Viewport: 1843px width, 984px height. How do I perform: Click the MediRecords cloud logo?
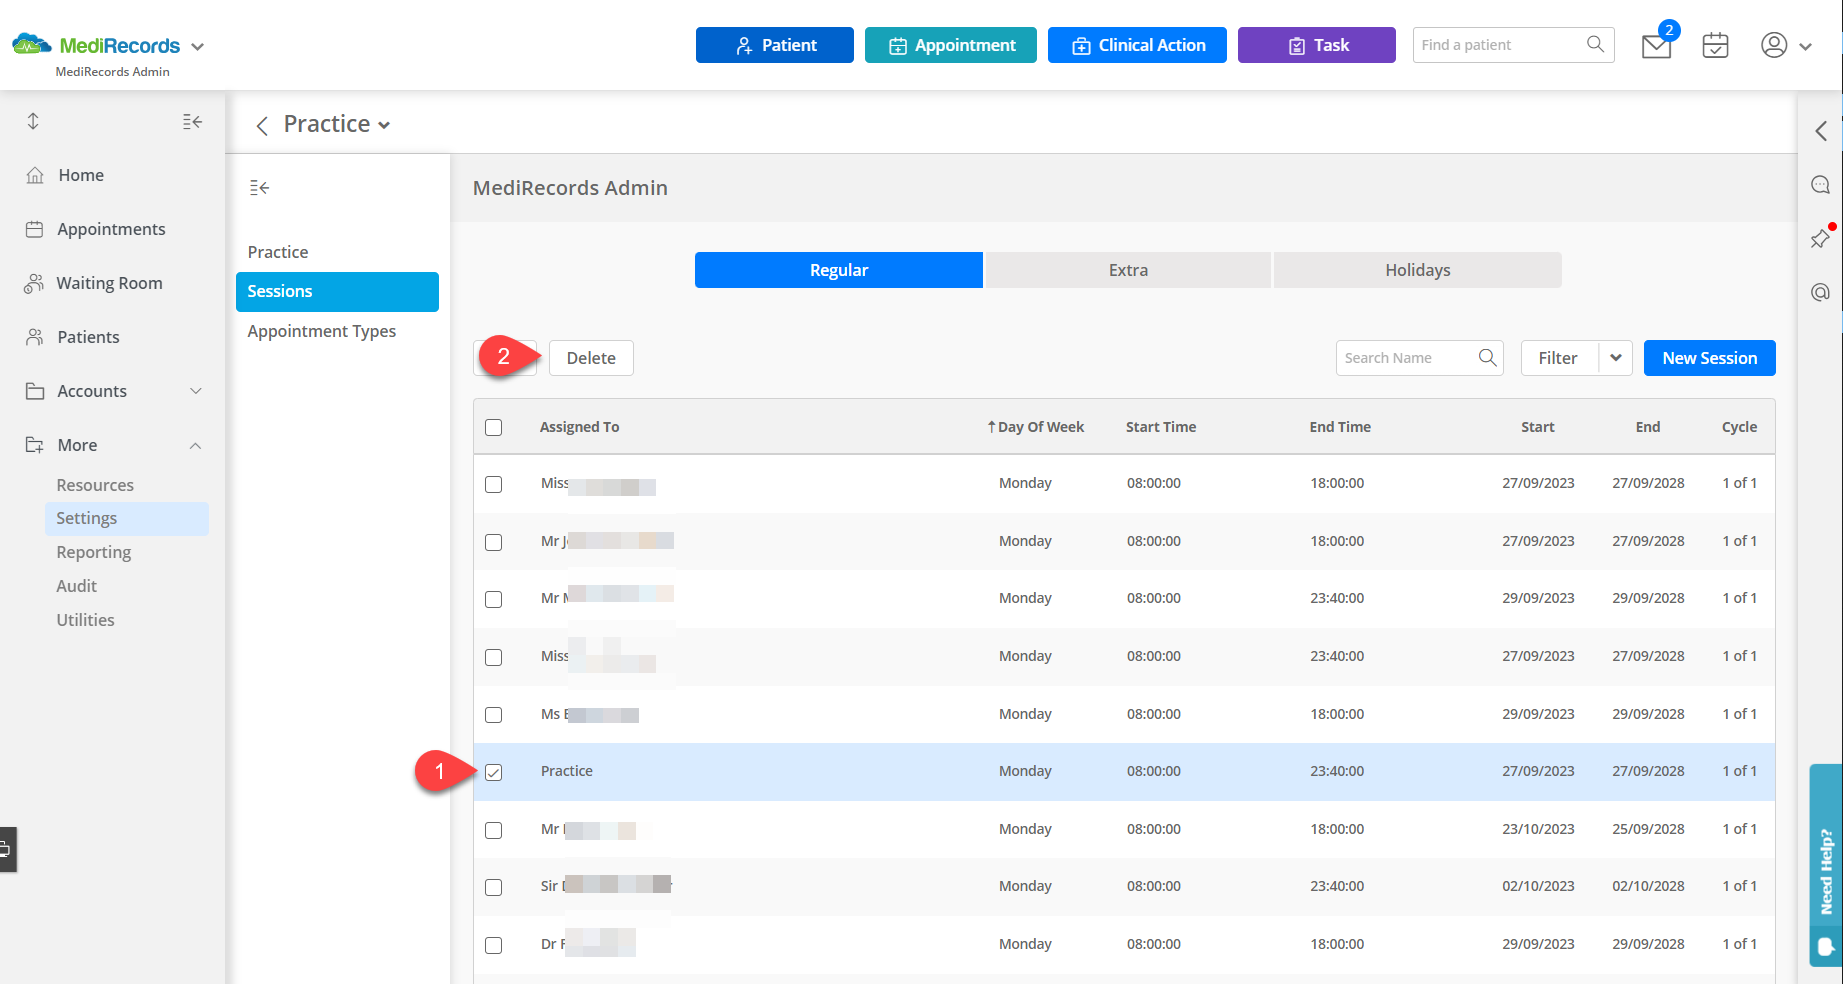click(32, 44)
